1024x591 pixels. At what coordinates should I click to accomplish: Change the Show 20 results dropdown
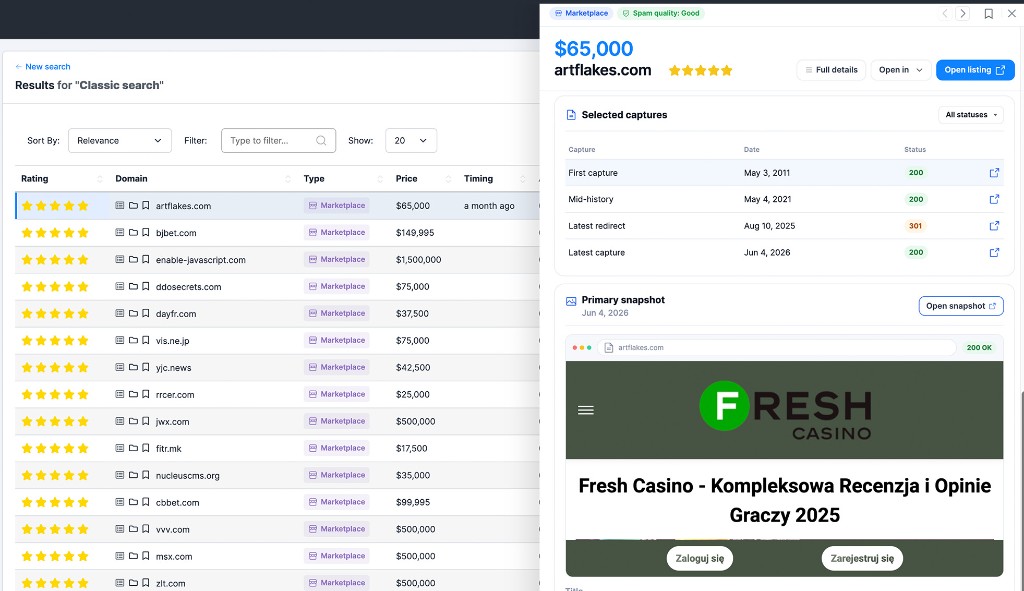[x=411, y=140]
